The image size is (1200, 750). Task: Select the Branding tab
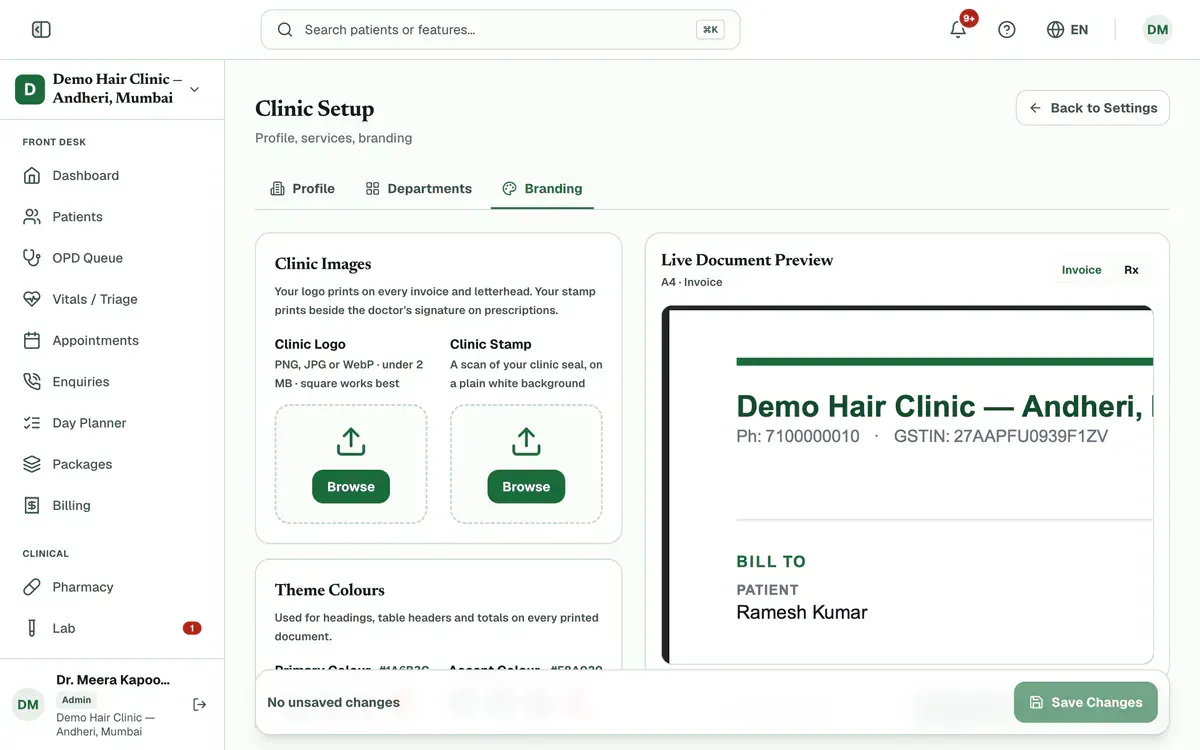coord(542,188)
